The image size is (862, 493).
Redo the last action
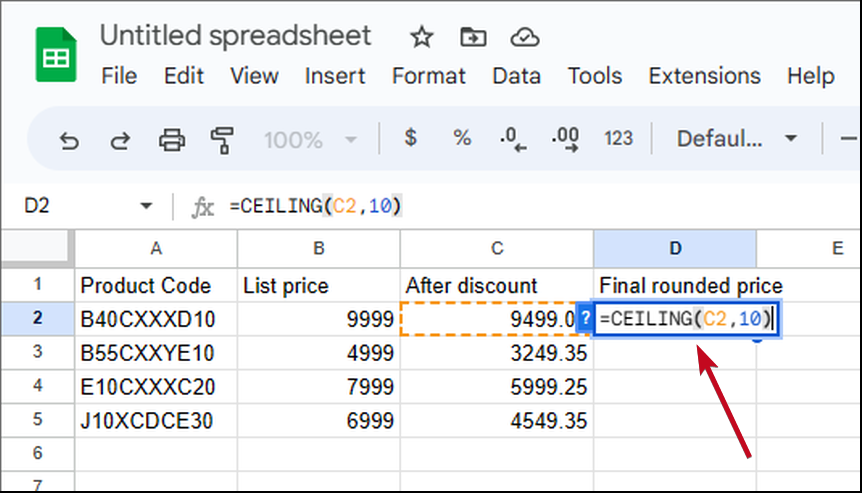pyautogui.click(x=120, y=140)
